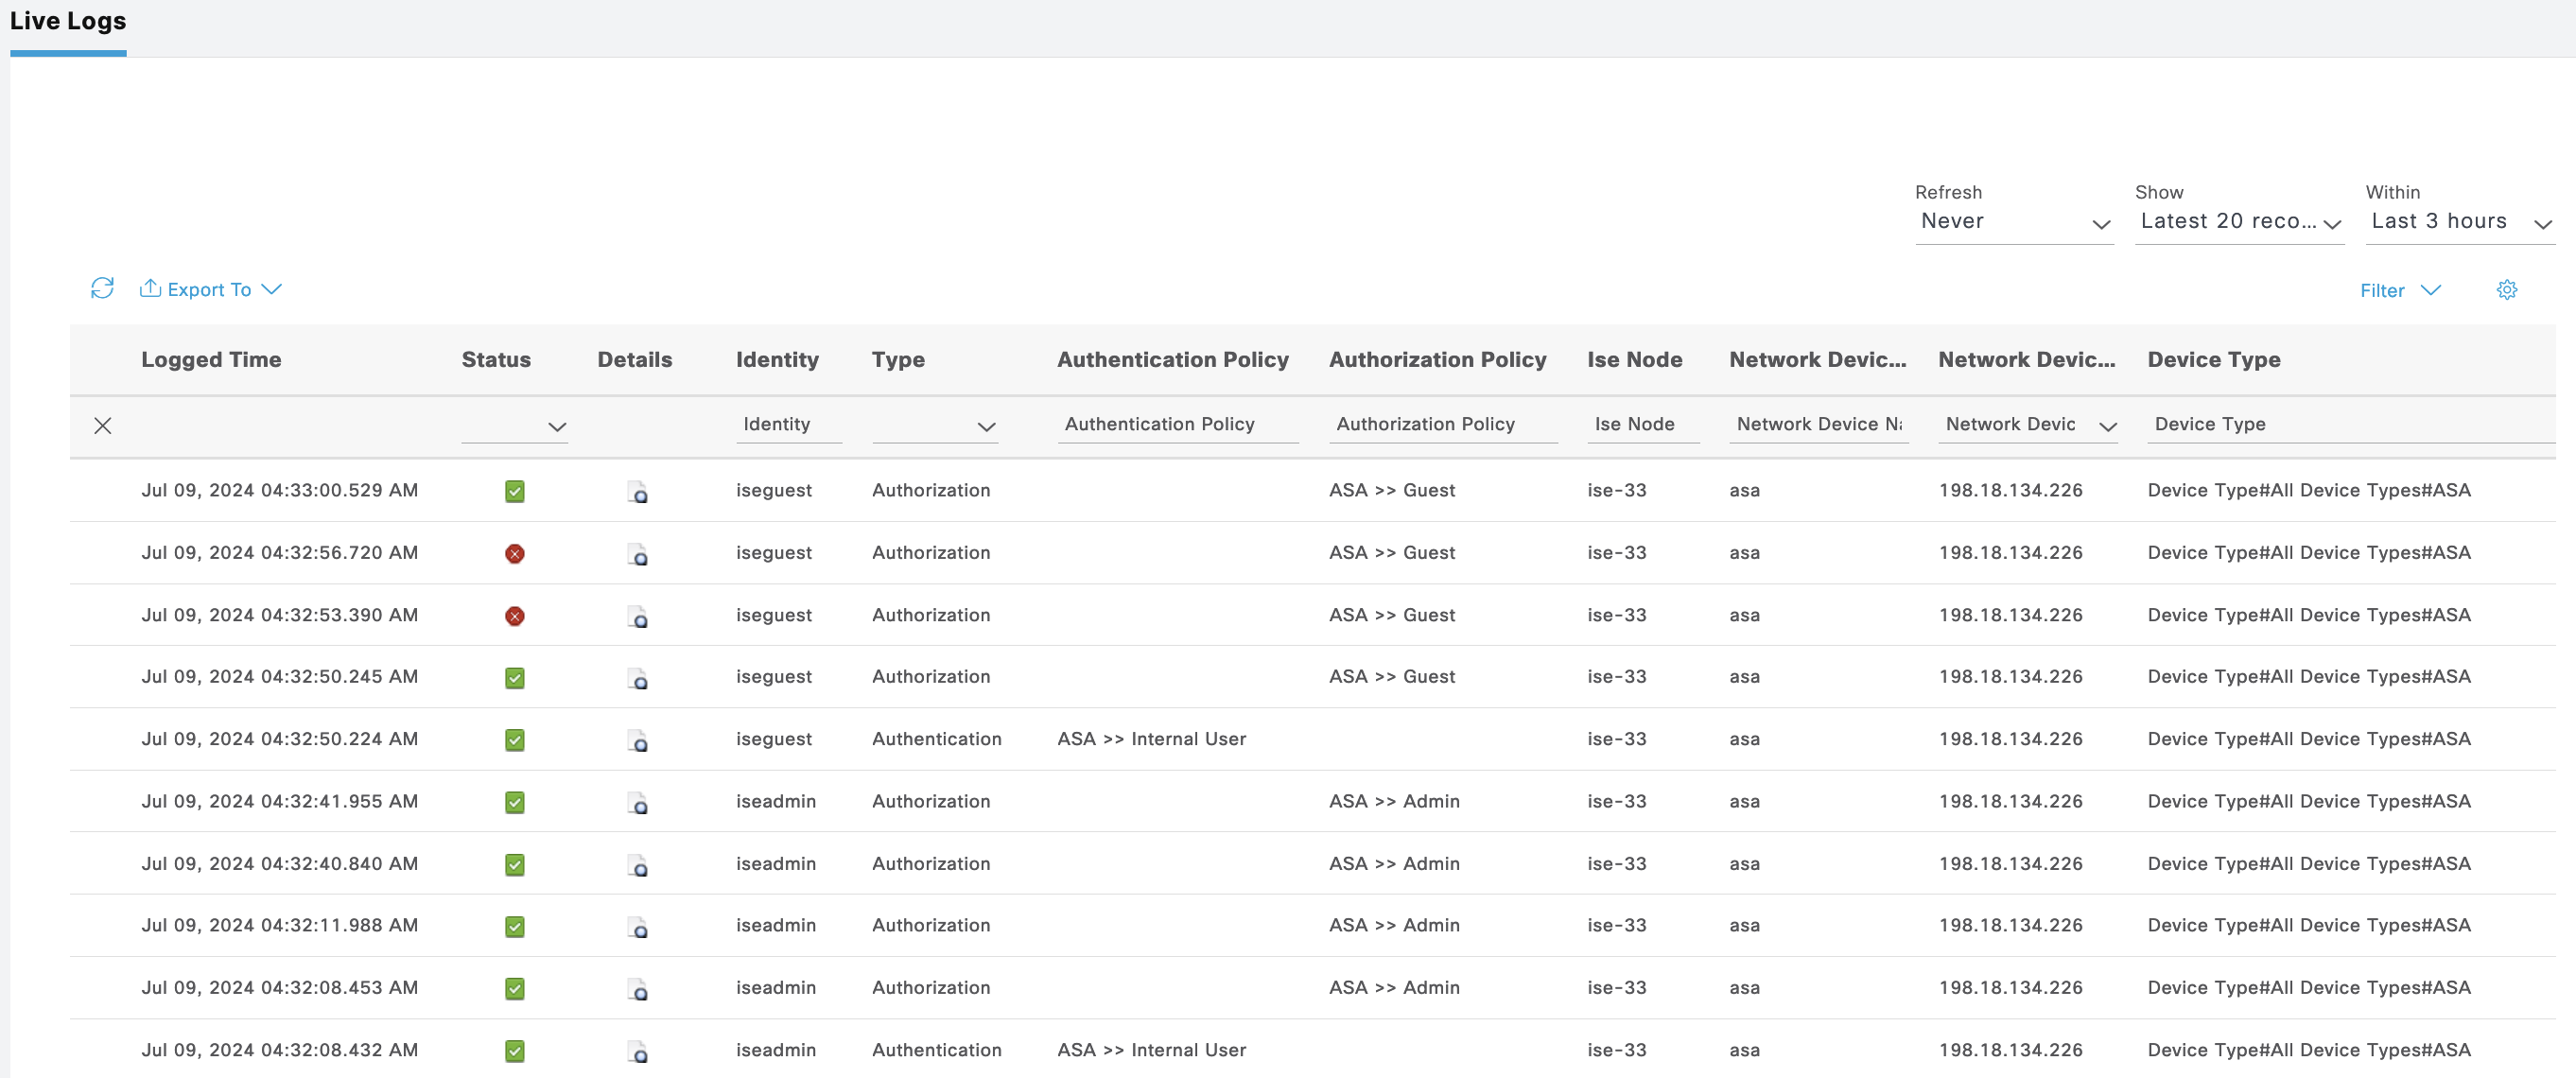Expand the Refresh Never dropdown
This screenshot has width=2576, height=1078.
click(2012, 222)
